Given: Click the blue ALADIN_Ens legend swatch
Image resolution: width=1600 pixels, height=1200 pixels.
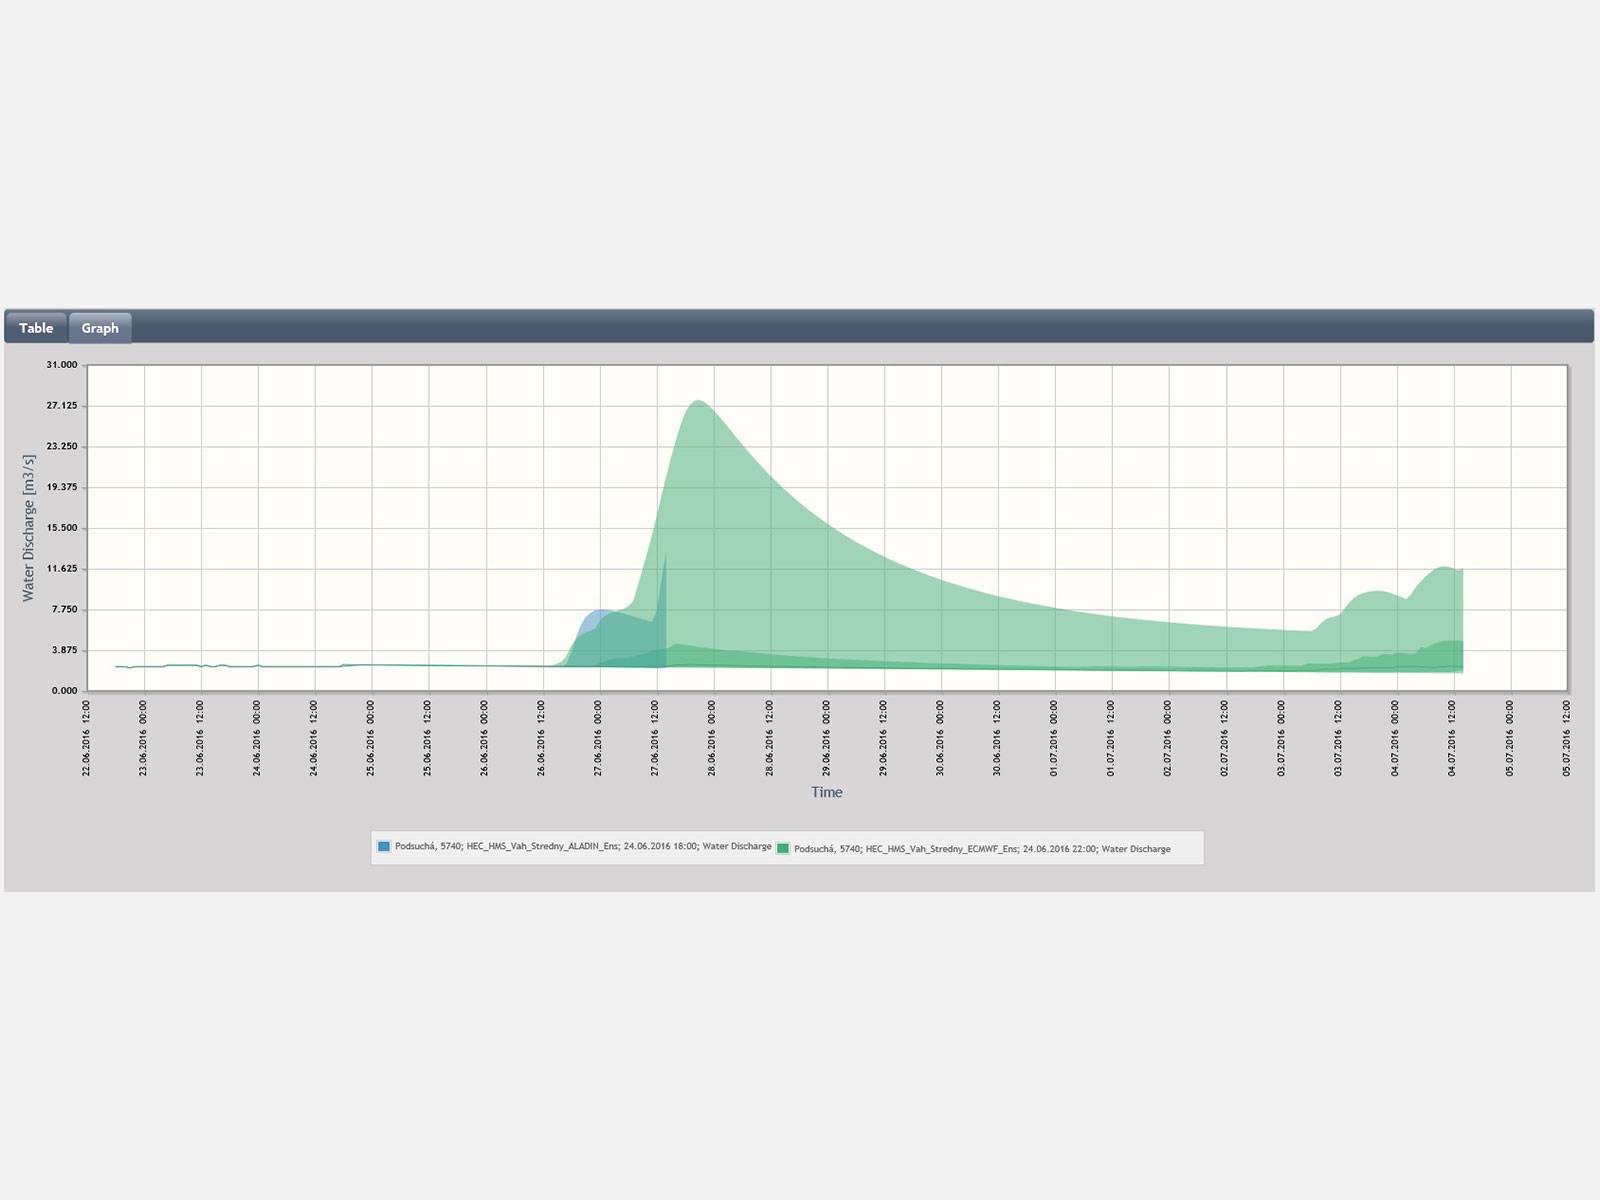Looking at the screenshot, I should (384, 846).
